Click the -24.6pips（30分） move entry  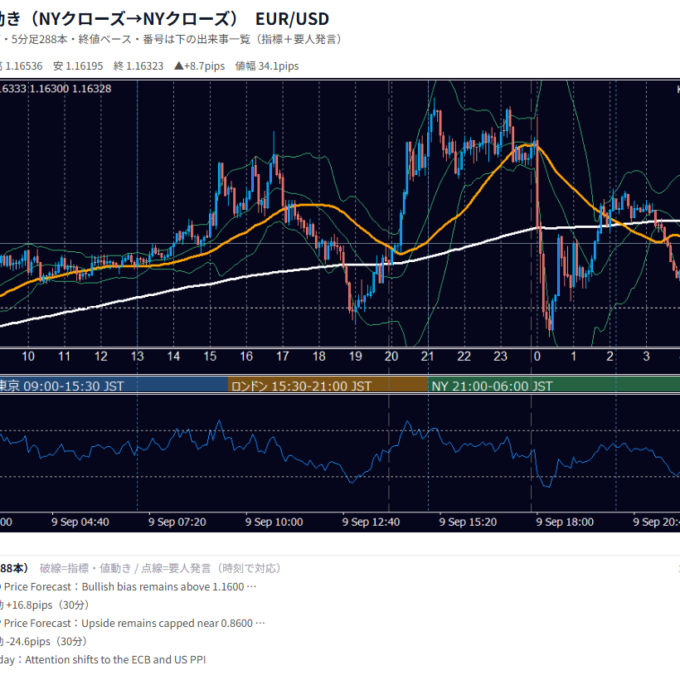pyautogui.click(x=46, y=641)
